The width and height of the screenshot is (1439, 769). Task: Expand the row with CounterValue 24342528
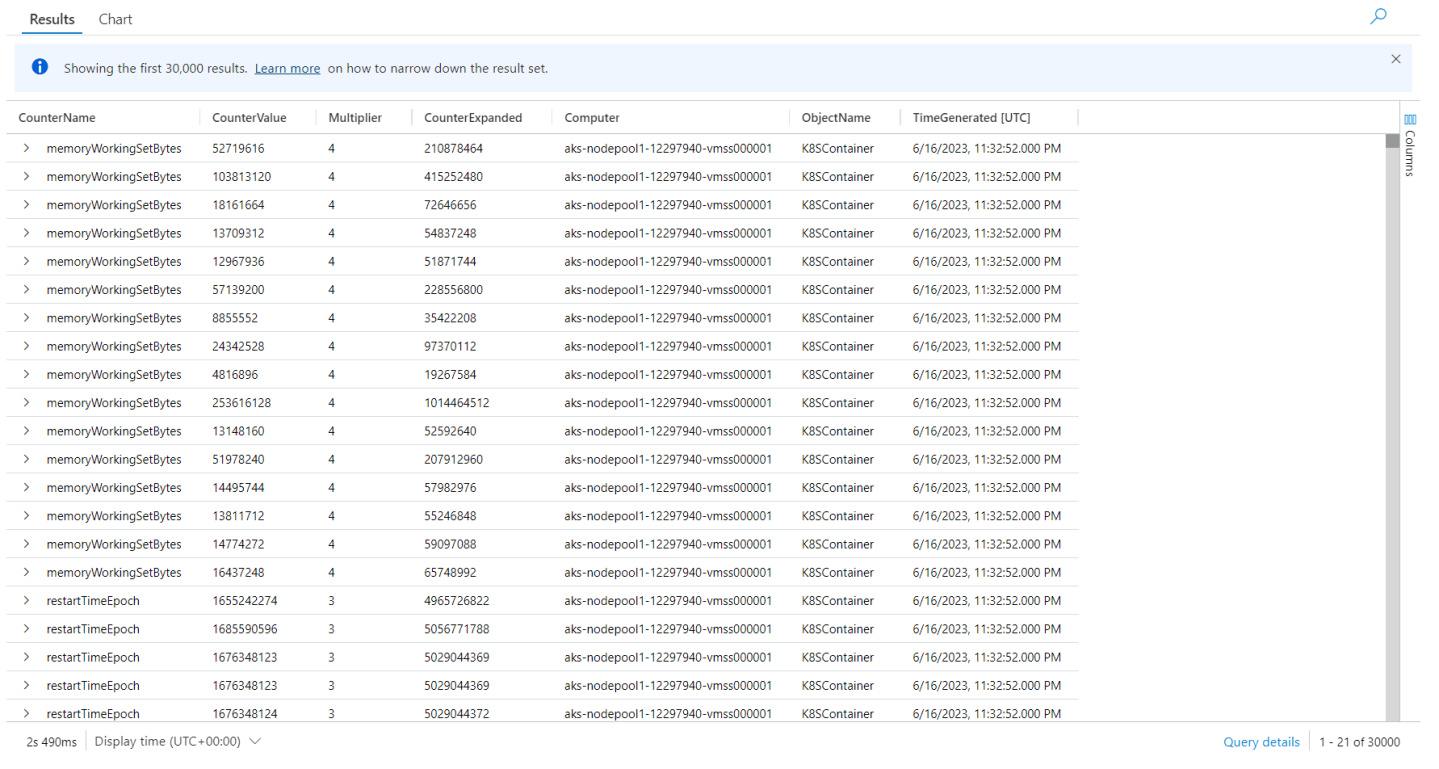pos(26,346)
